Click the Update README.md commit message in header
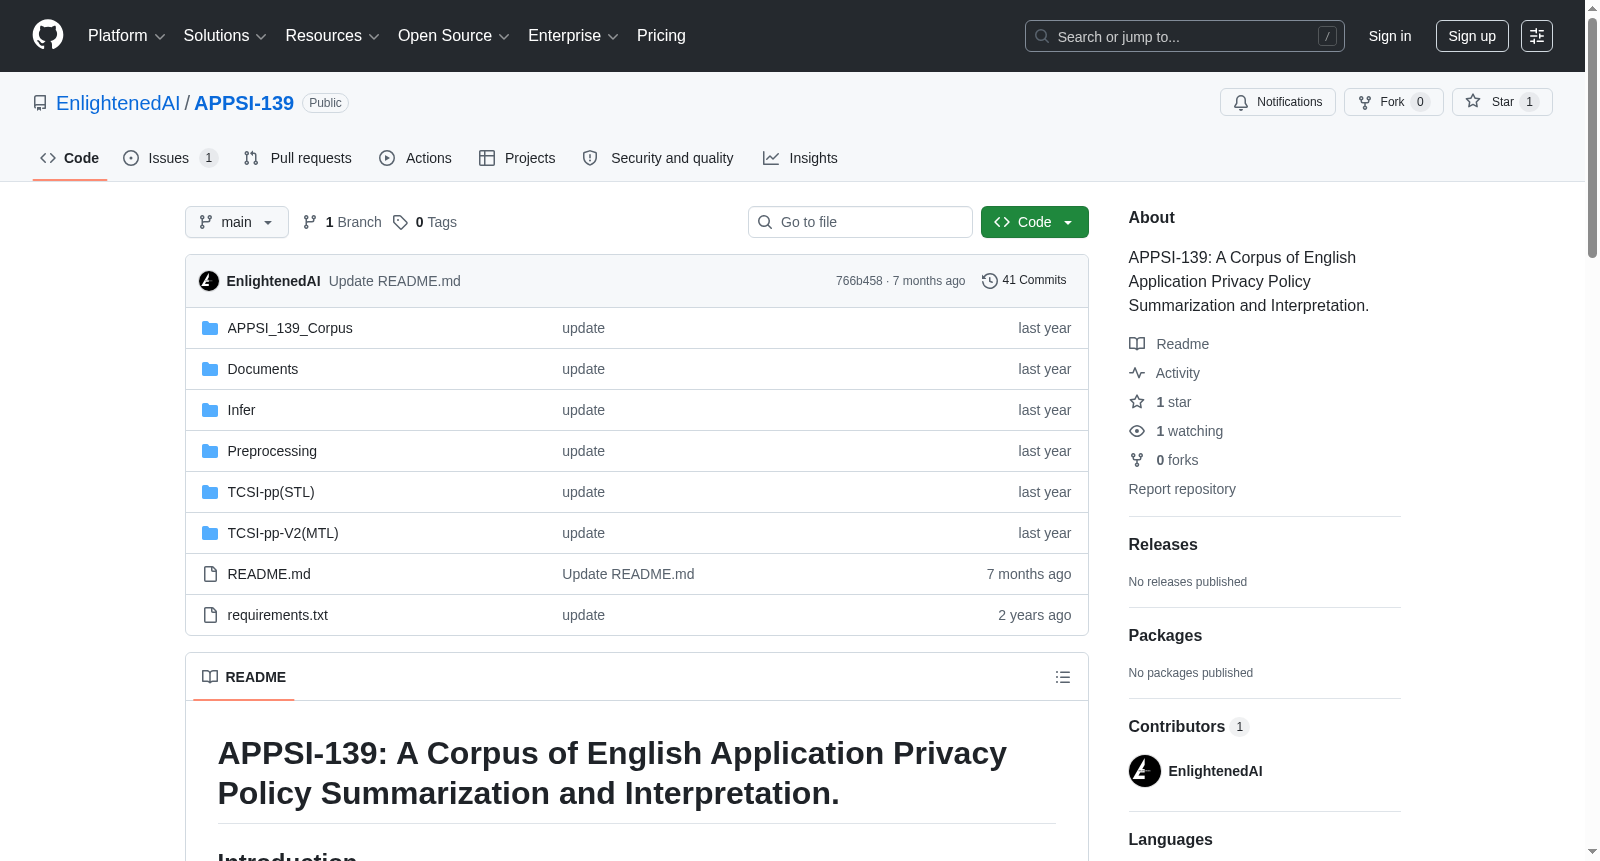1600x861 pixels. (x=395, y=281)
